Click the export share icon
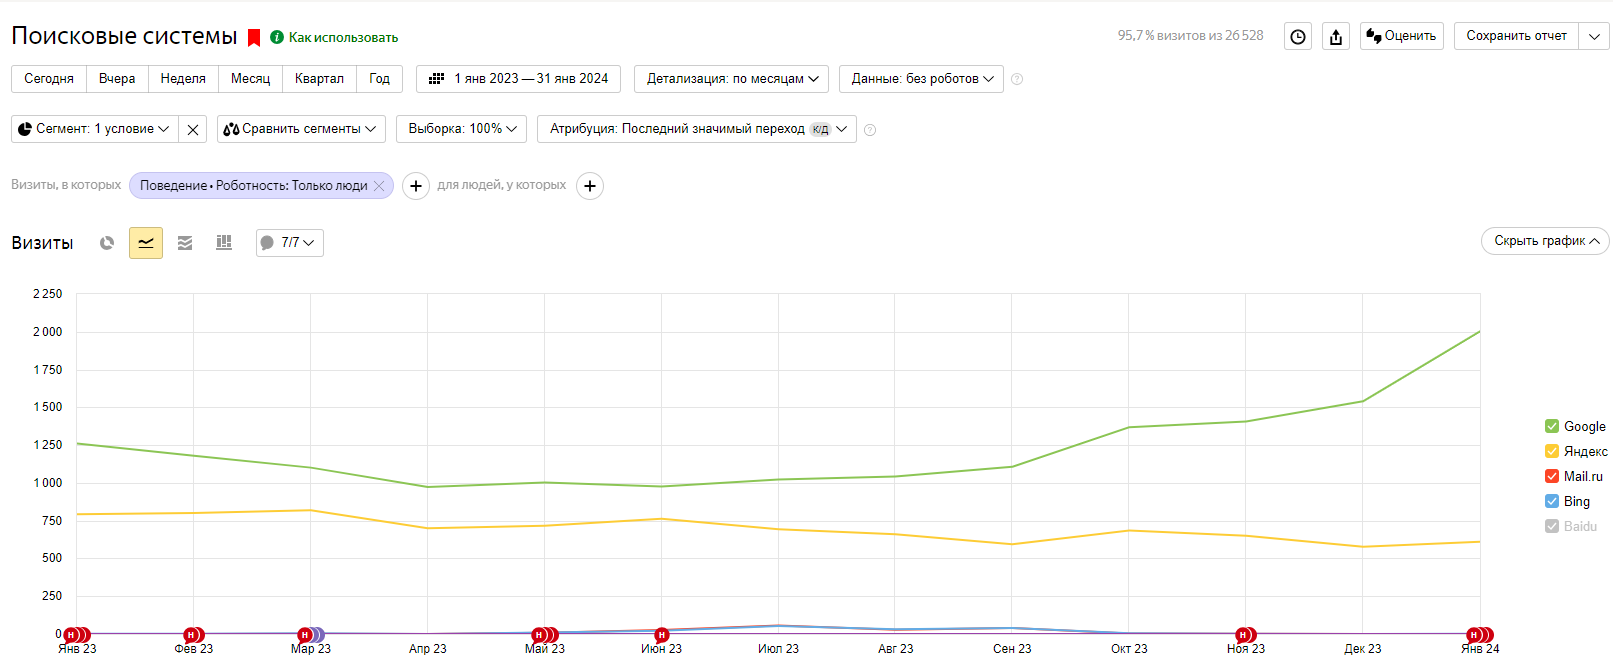The height and width of the screenshot is (671, 1613). point(1336,37)
